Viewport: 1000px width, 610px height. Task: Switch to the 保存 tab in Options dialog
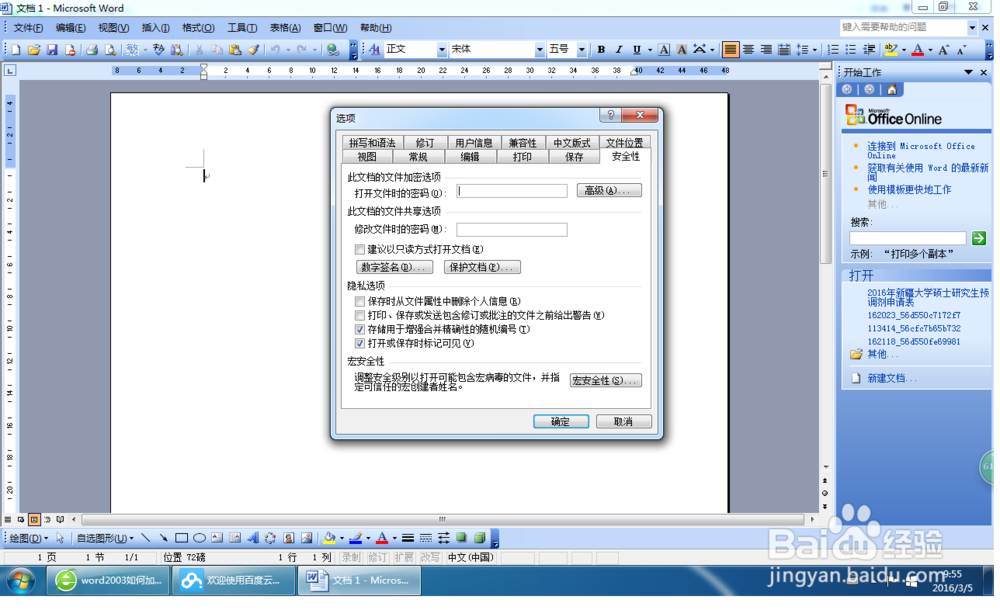(573, 156)
